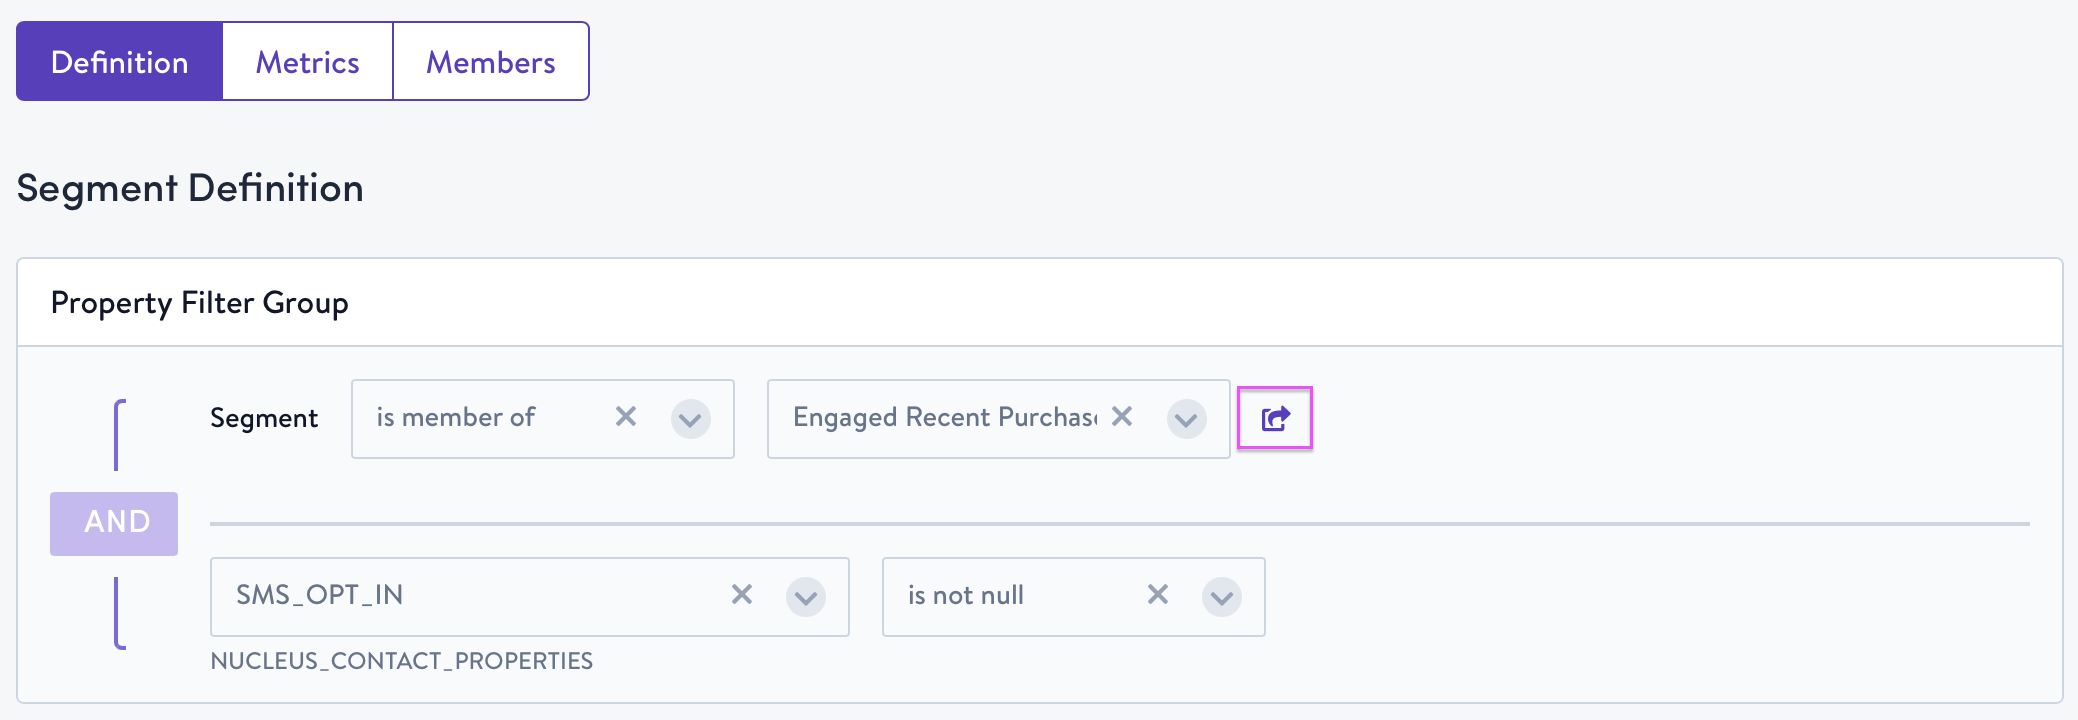Clear the 'is member of' operator selection
The height and width of the screenshot is (720, 2078).
[x=626, y=416]
